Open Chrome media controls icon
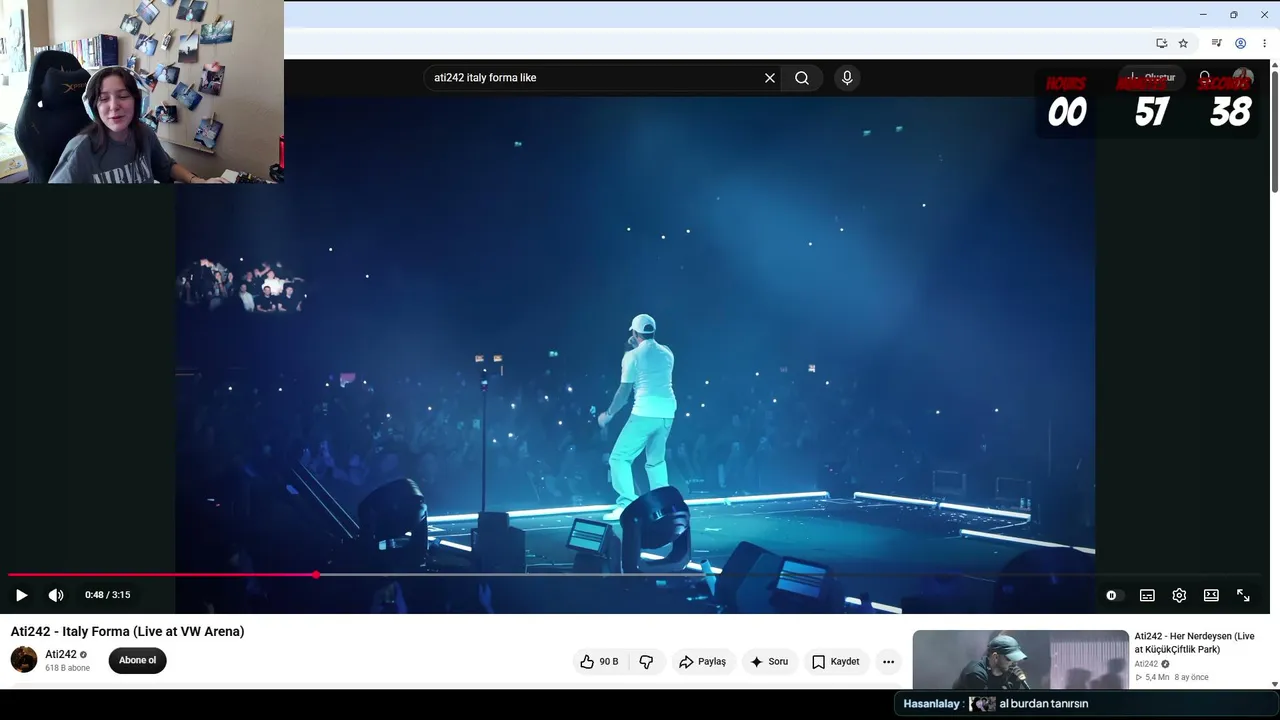The height and width of the screenshot is (720, 1280). (x=1216, y=43)
